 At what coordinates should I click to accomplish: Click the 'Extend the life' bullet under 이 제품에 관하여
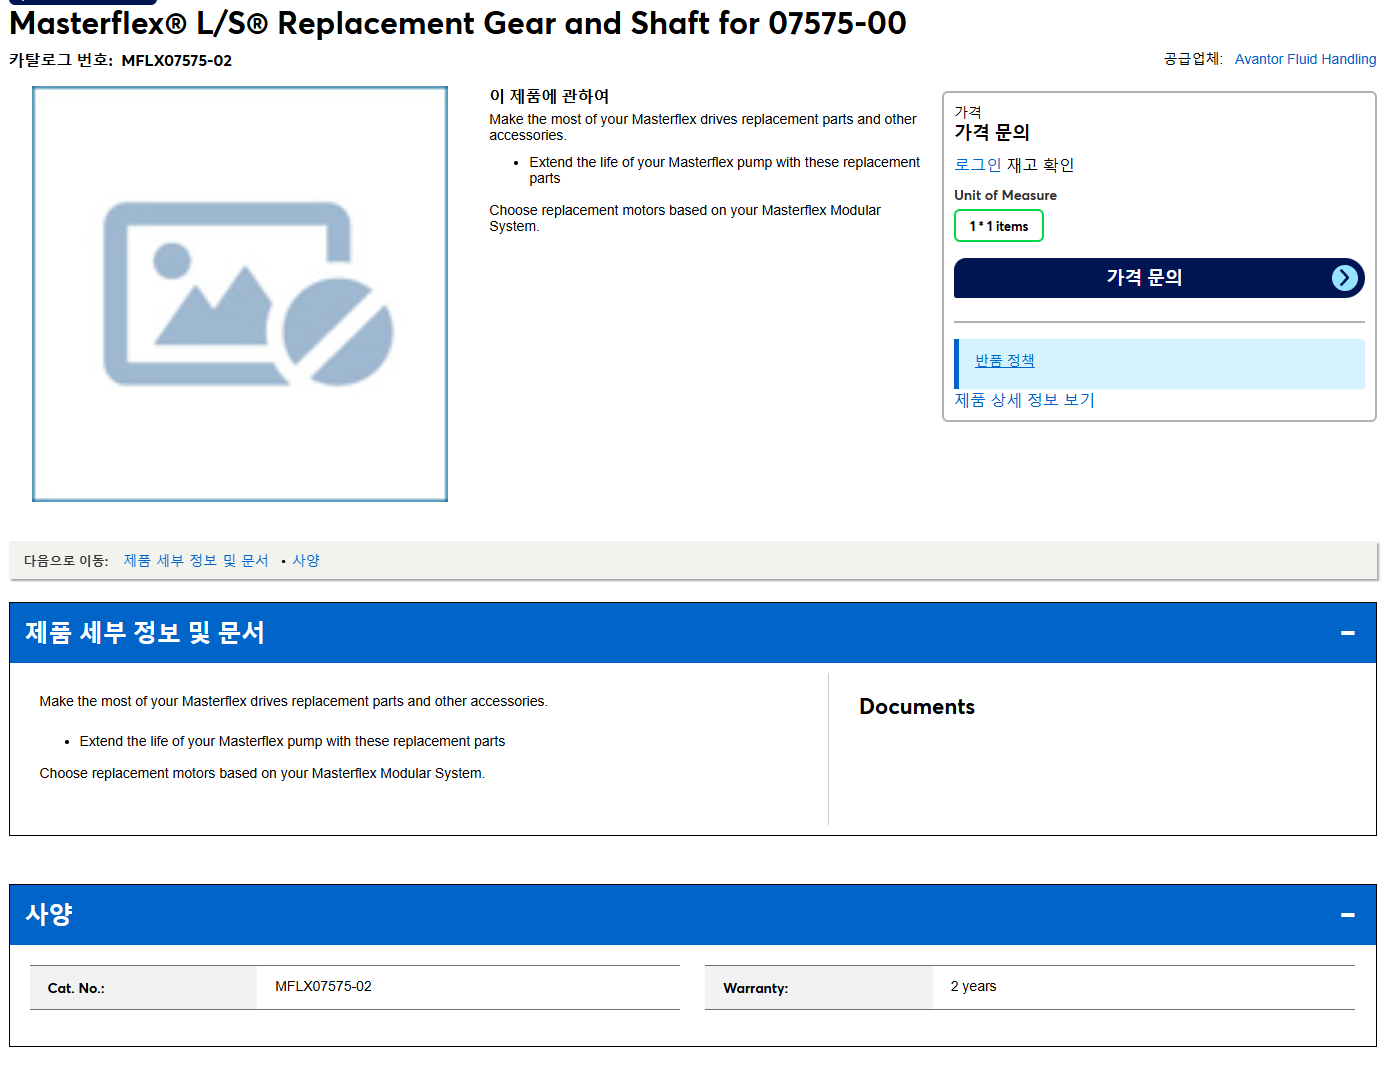coord(724,170)
